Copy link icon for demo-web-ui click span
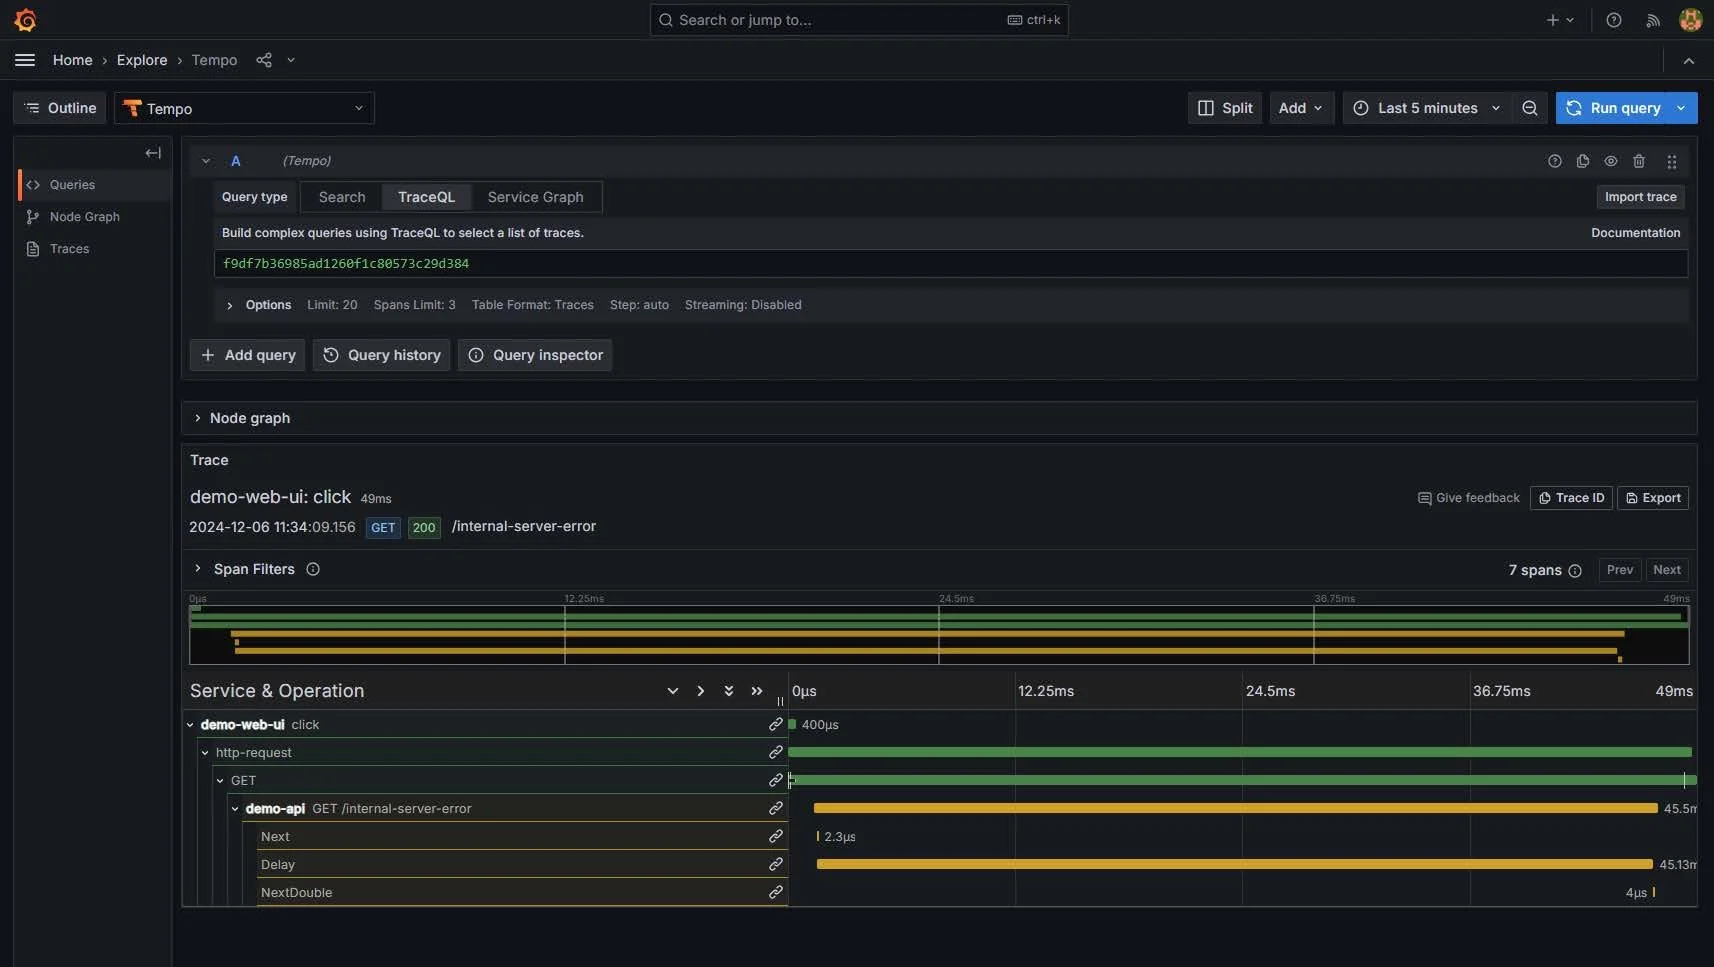 (776, 724)
